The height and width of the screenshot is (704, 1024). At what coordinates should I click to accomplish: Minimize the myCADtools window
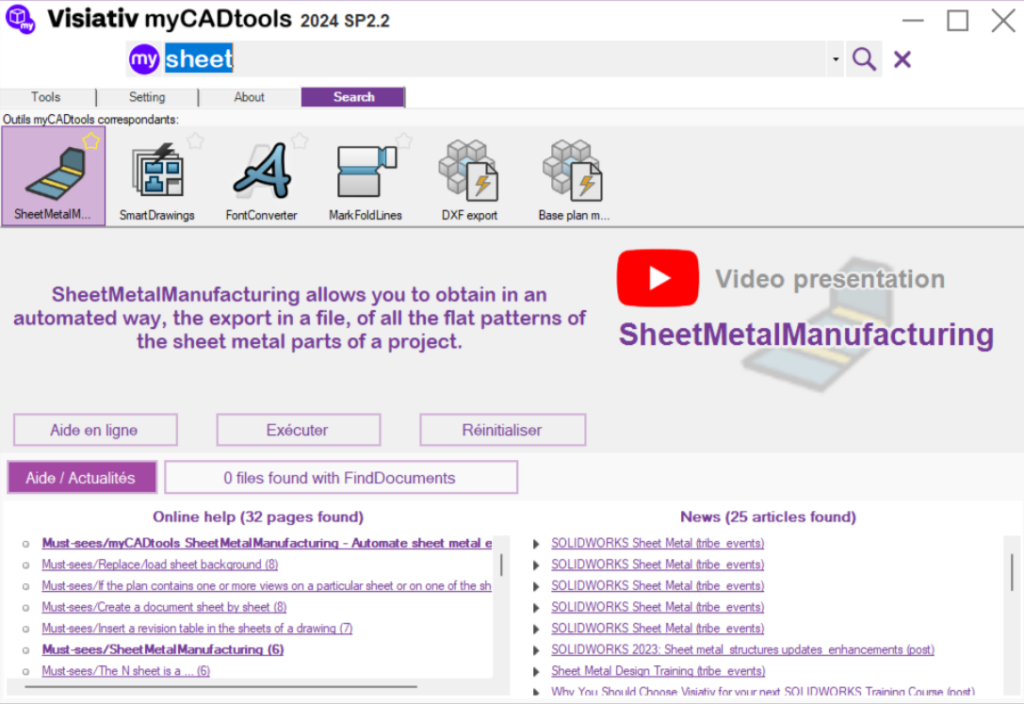tap(912, 20)
